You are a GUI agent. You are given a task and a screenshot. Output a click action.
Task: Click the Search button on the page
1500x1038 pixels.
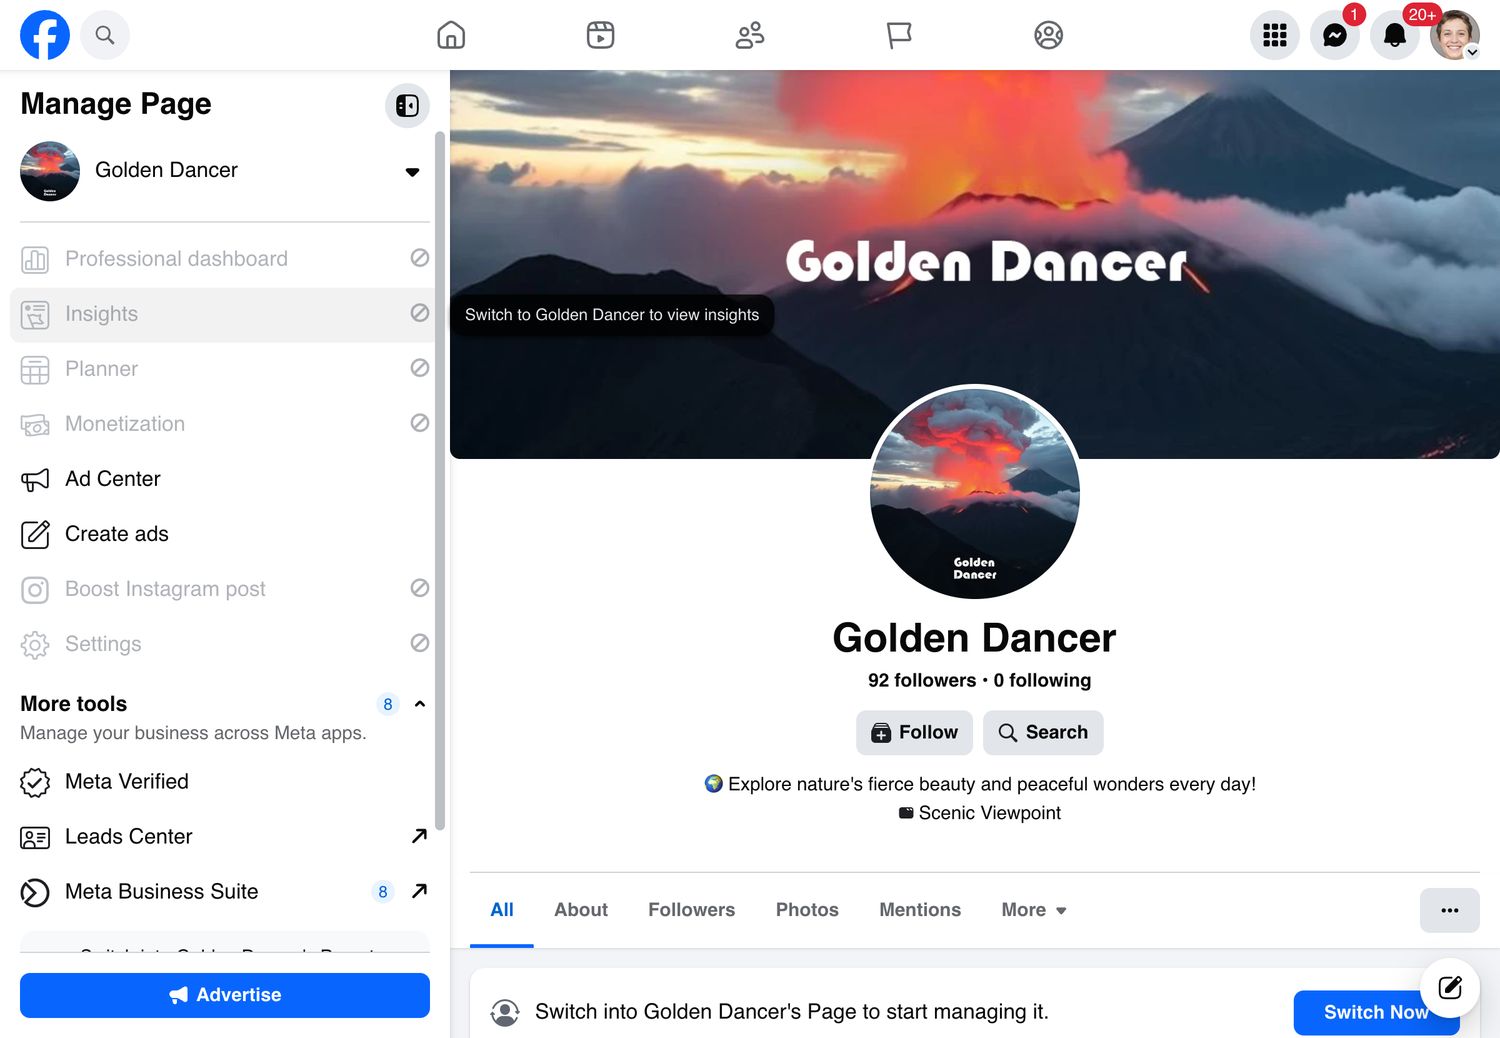coord(1043,733)
